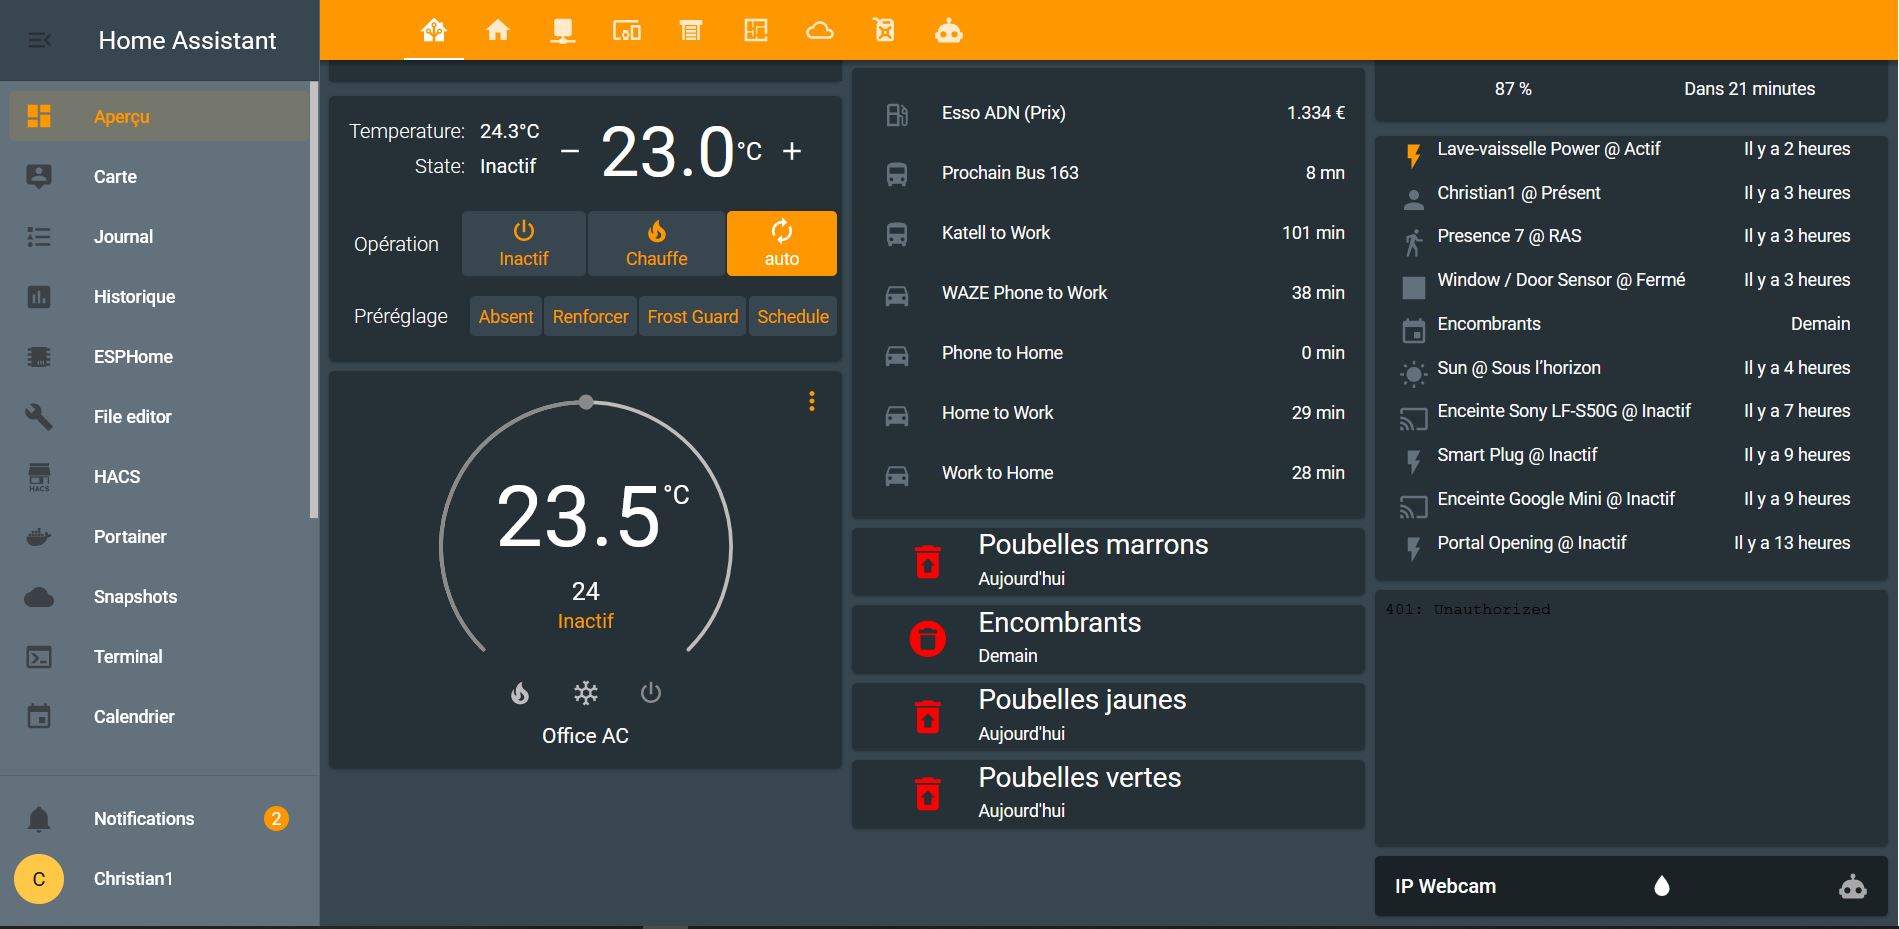Turn off Office AC with power icon
This screenshot has height=929, width=1899.
pyautogui.click(x=651, y=693)
